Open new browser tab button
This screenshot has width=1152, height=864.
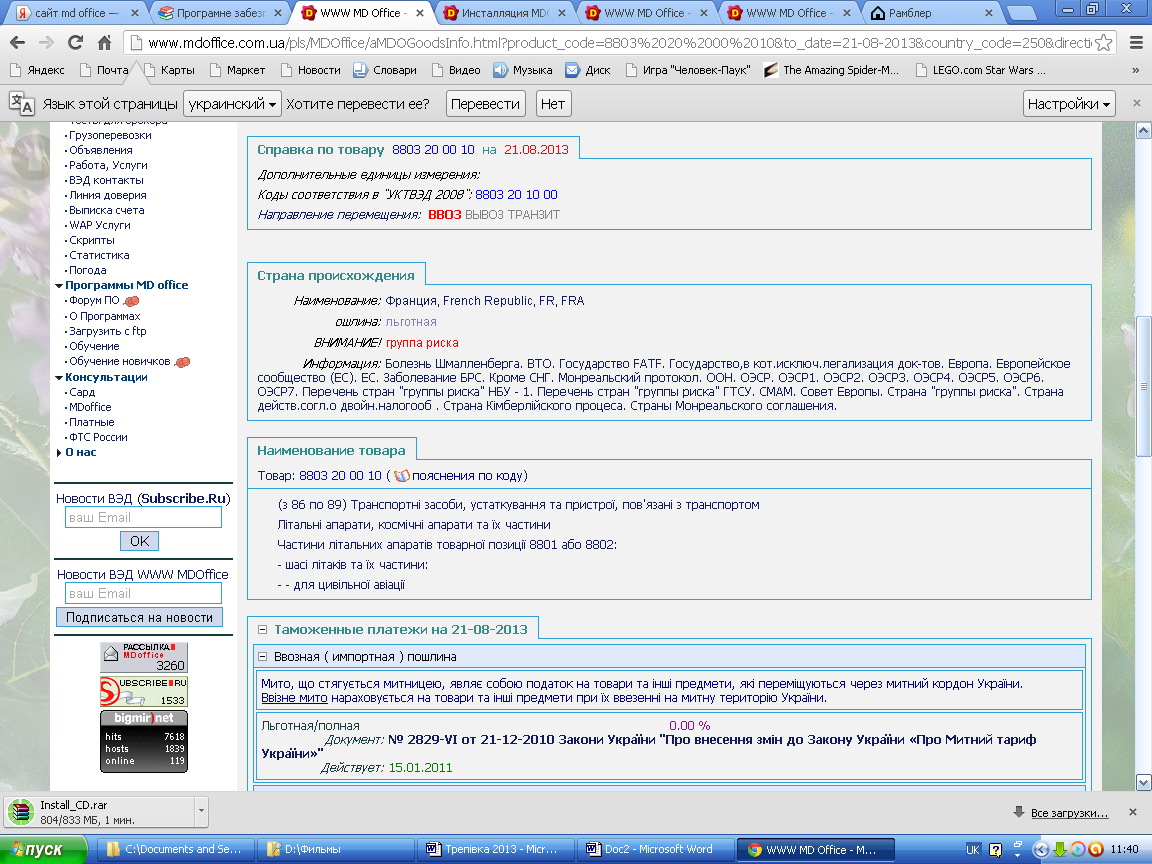click(1020, 12)
